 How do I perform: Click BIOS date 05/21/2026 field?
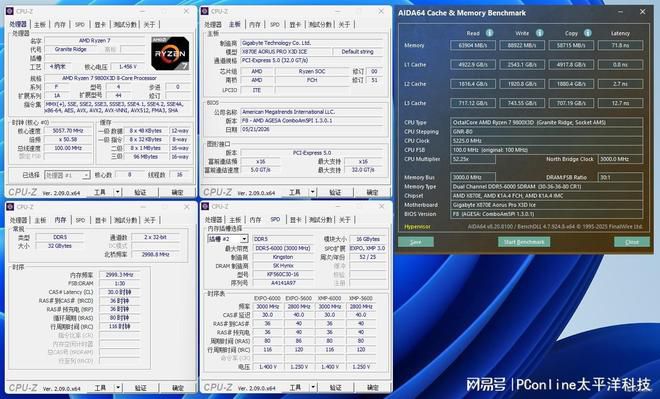click(312, 130)
